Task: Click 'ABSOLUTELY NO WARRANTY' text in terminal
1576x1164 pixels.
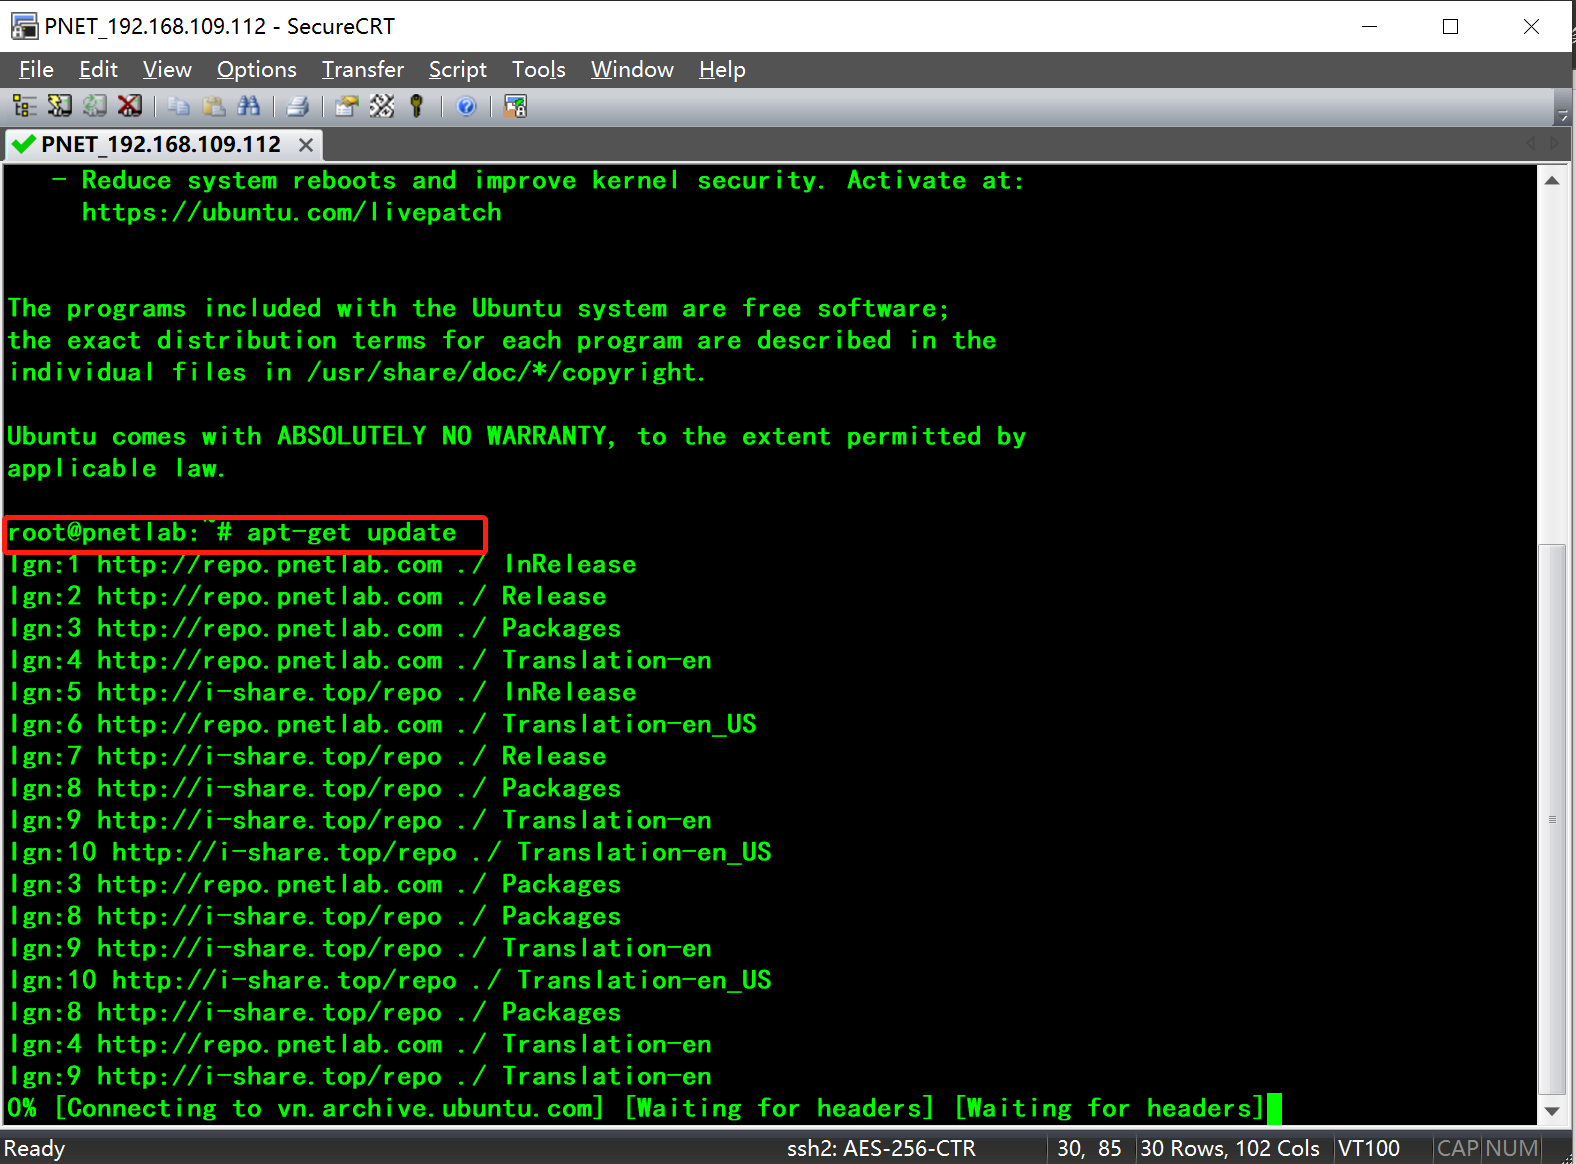Action: (442, 436)
